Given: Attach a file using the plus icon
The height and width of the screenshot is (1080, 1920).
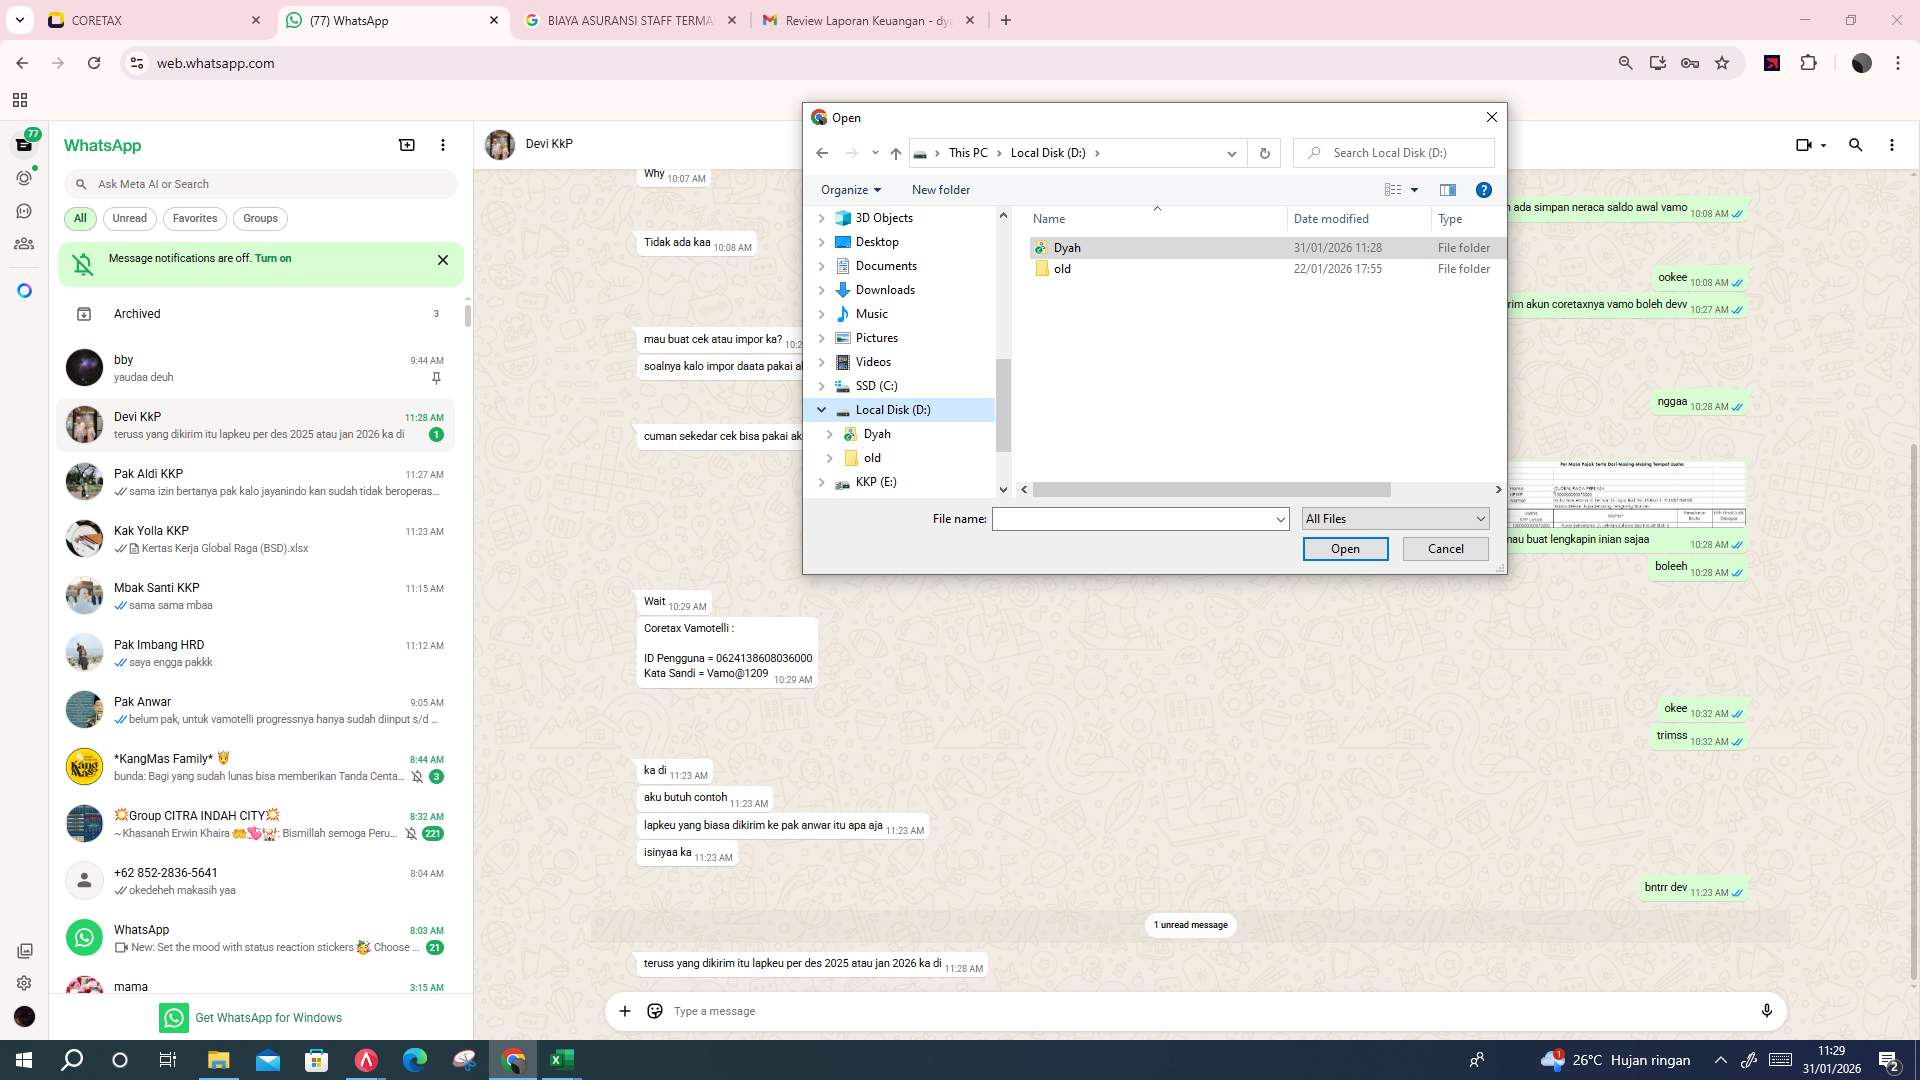Looking at the screenshot, I should (x=625, y=1011).
